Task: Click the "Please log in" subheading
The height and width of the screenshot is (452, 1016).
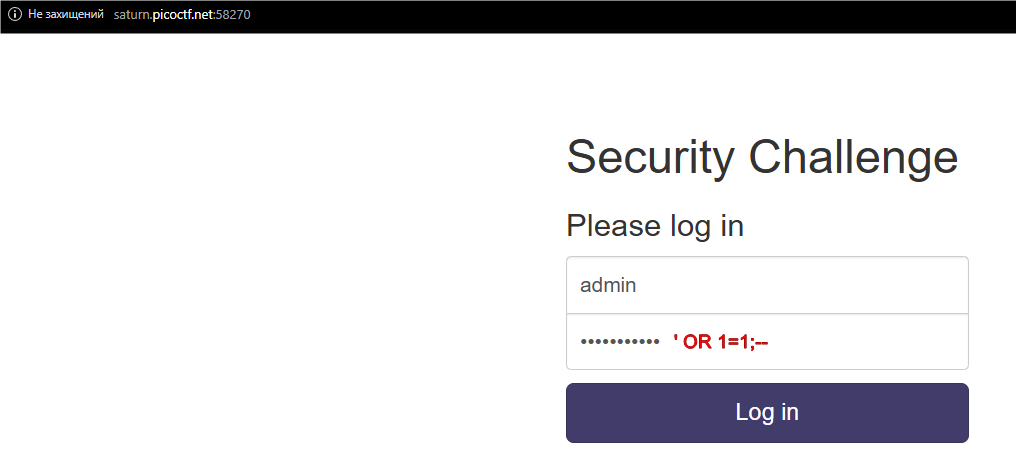Action: 655,226
